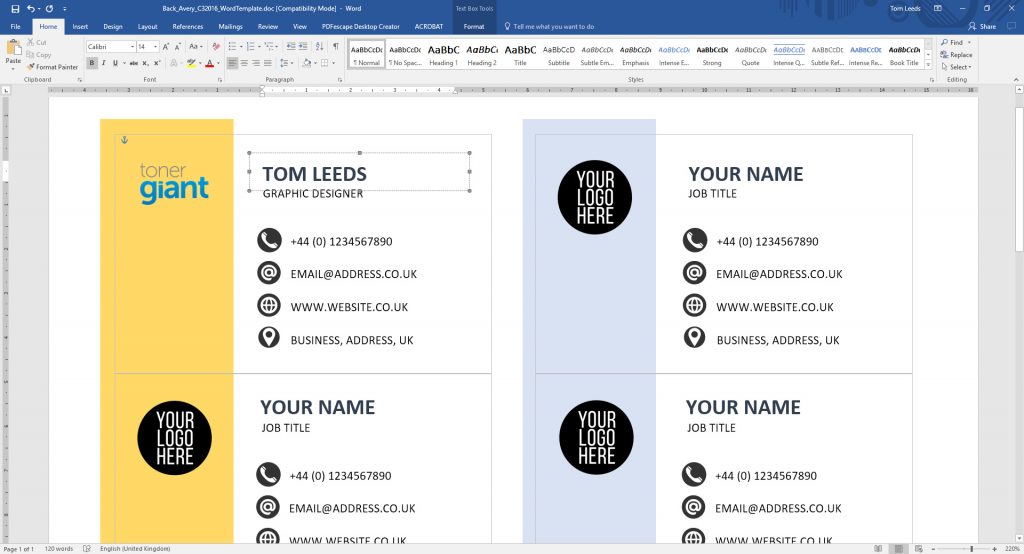Collapse the ribbon with chevron
The image size is (1024, 554).
pyautogui.click(x=1016, y=80)
